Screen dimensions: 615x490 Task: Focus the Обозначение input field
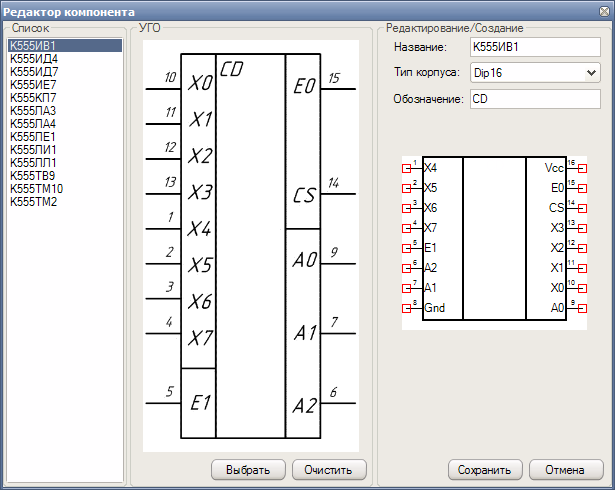[x=535, y=99]
